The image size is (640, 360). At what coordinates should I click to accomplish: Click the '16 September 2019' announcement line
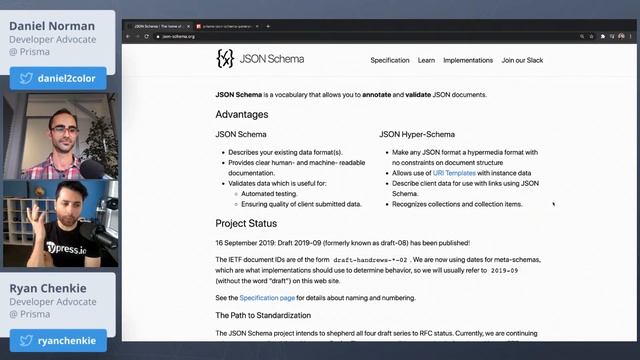(x=342, y=243)
